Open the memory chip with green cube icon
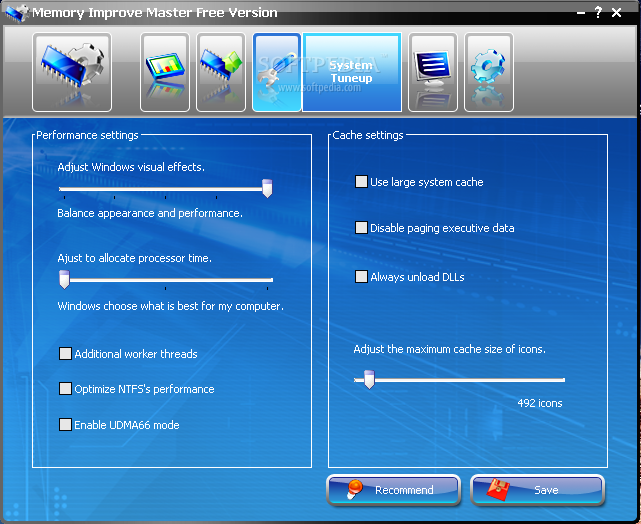Viewport: 641px width, 524px height. [221, 72]
